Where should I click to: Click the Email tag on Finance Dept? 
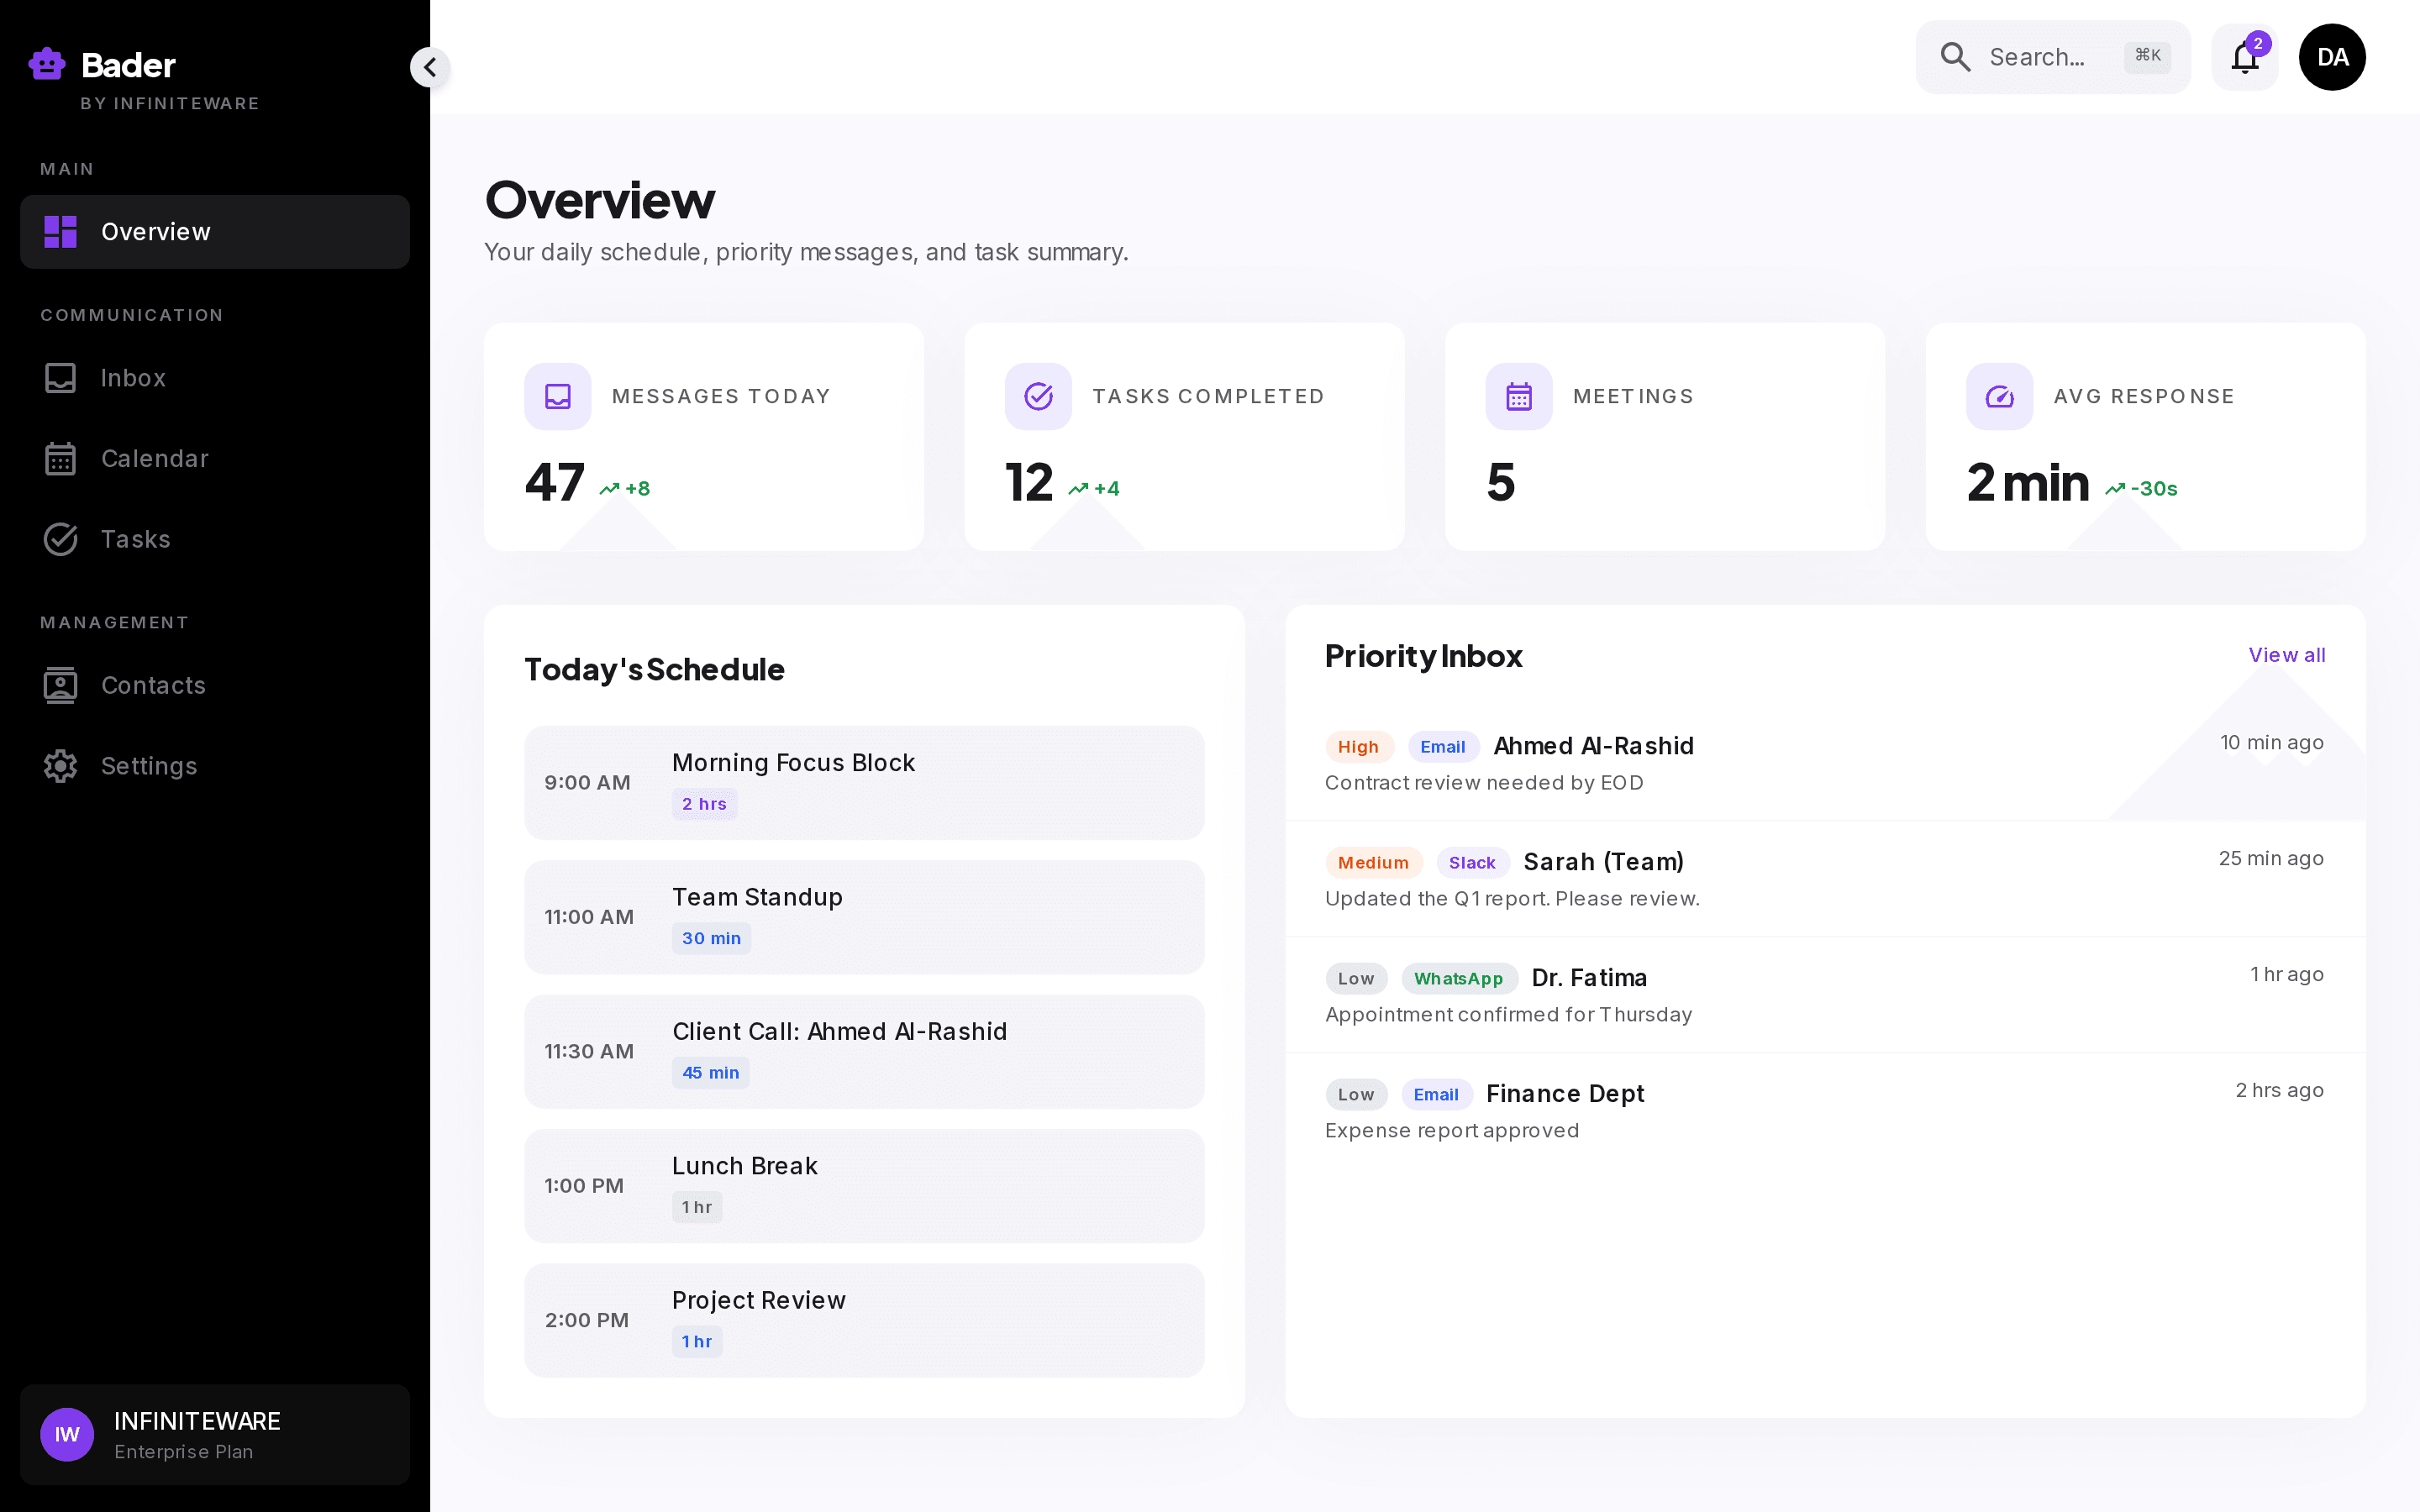1435,1095
